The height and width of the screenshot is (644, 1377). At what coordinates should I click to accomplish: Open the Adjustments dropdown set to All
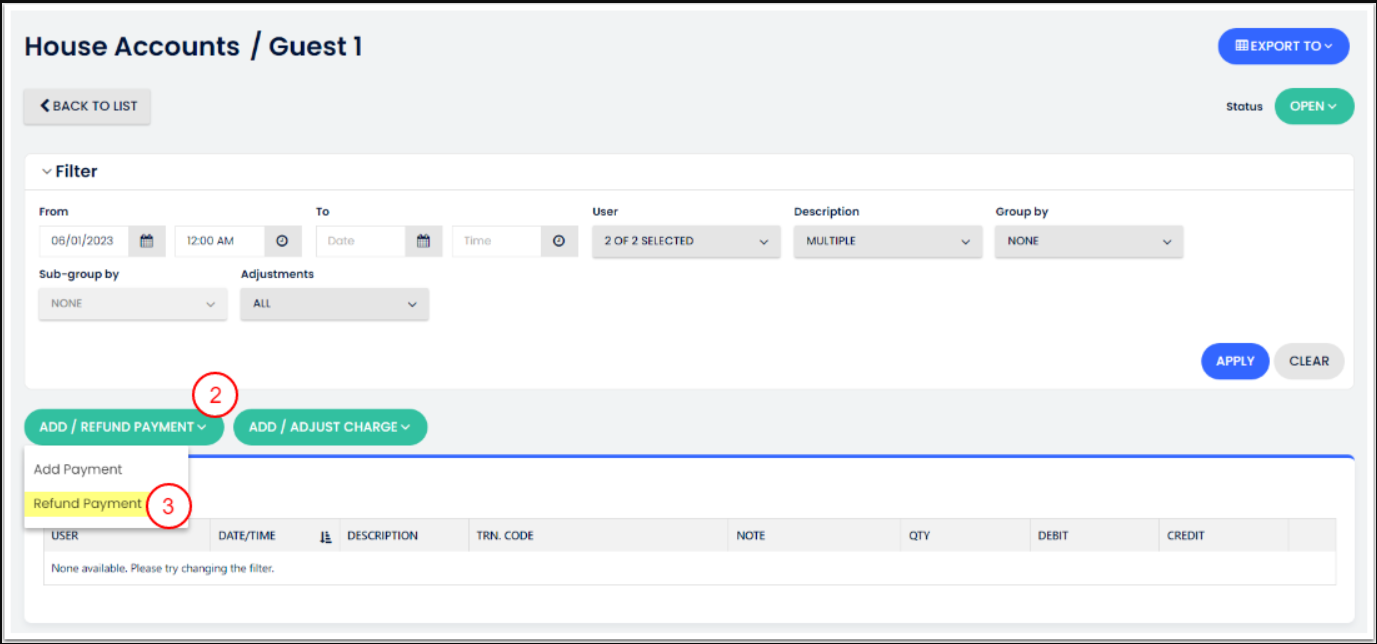coord(334,304)
